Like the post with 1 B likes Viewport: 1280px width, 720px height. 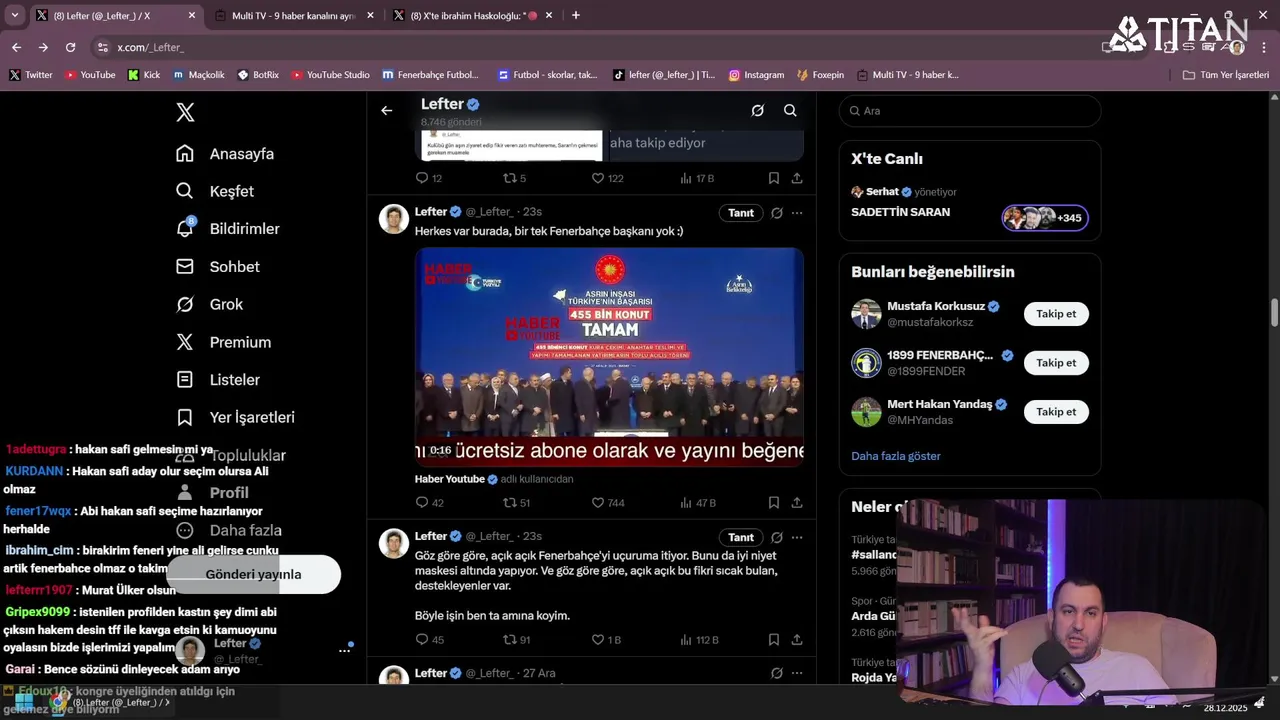click(606, 640)
